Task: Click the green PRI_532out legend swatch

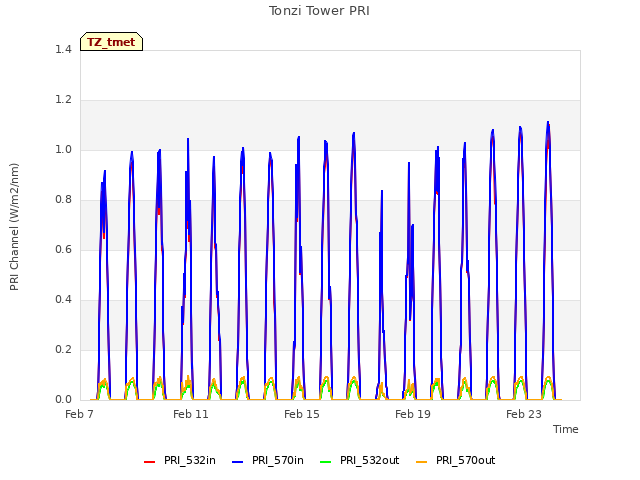Action: click(325, 462)
